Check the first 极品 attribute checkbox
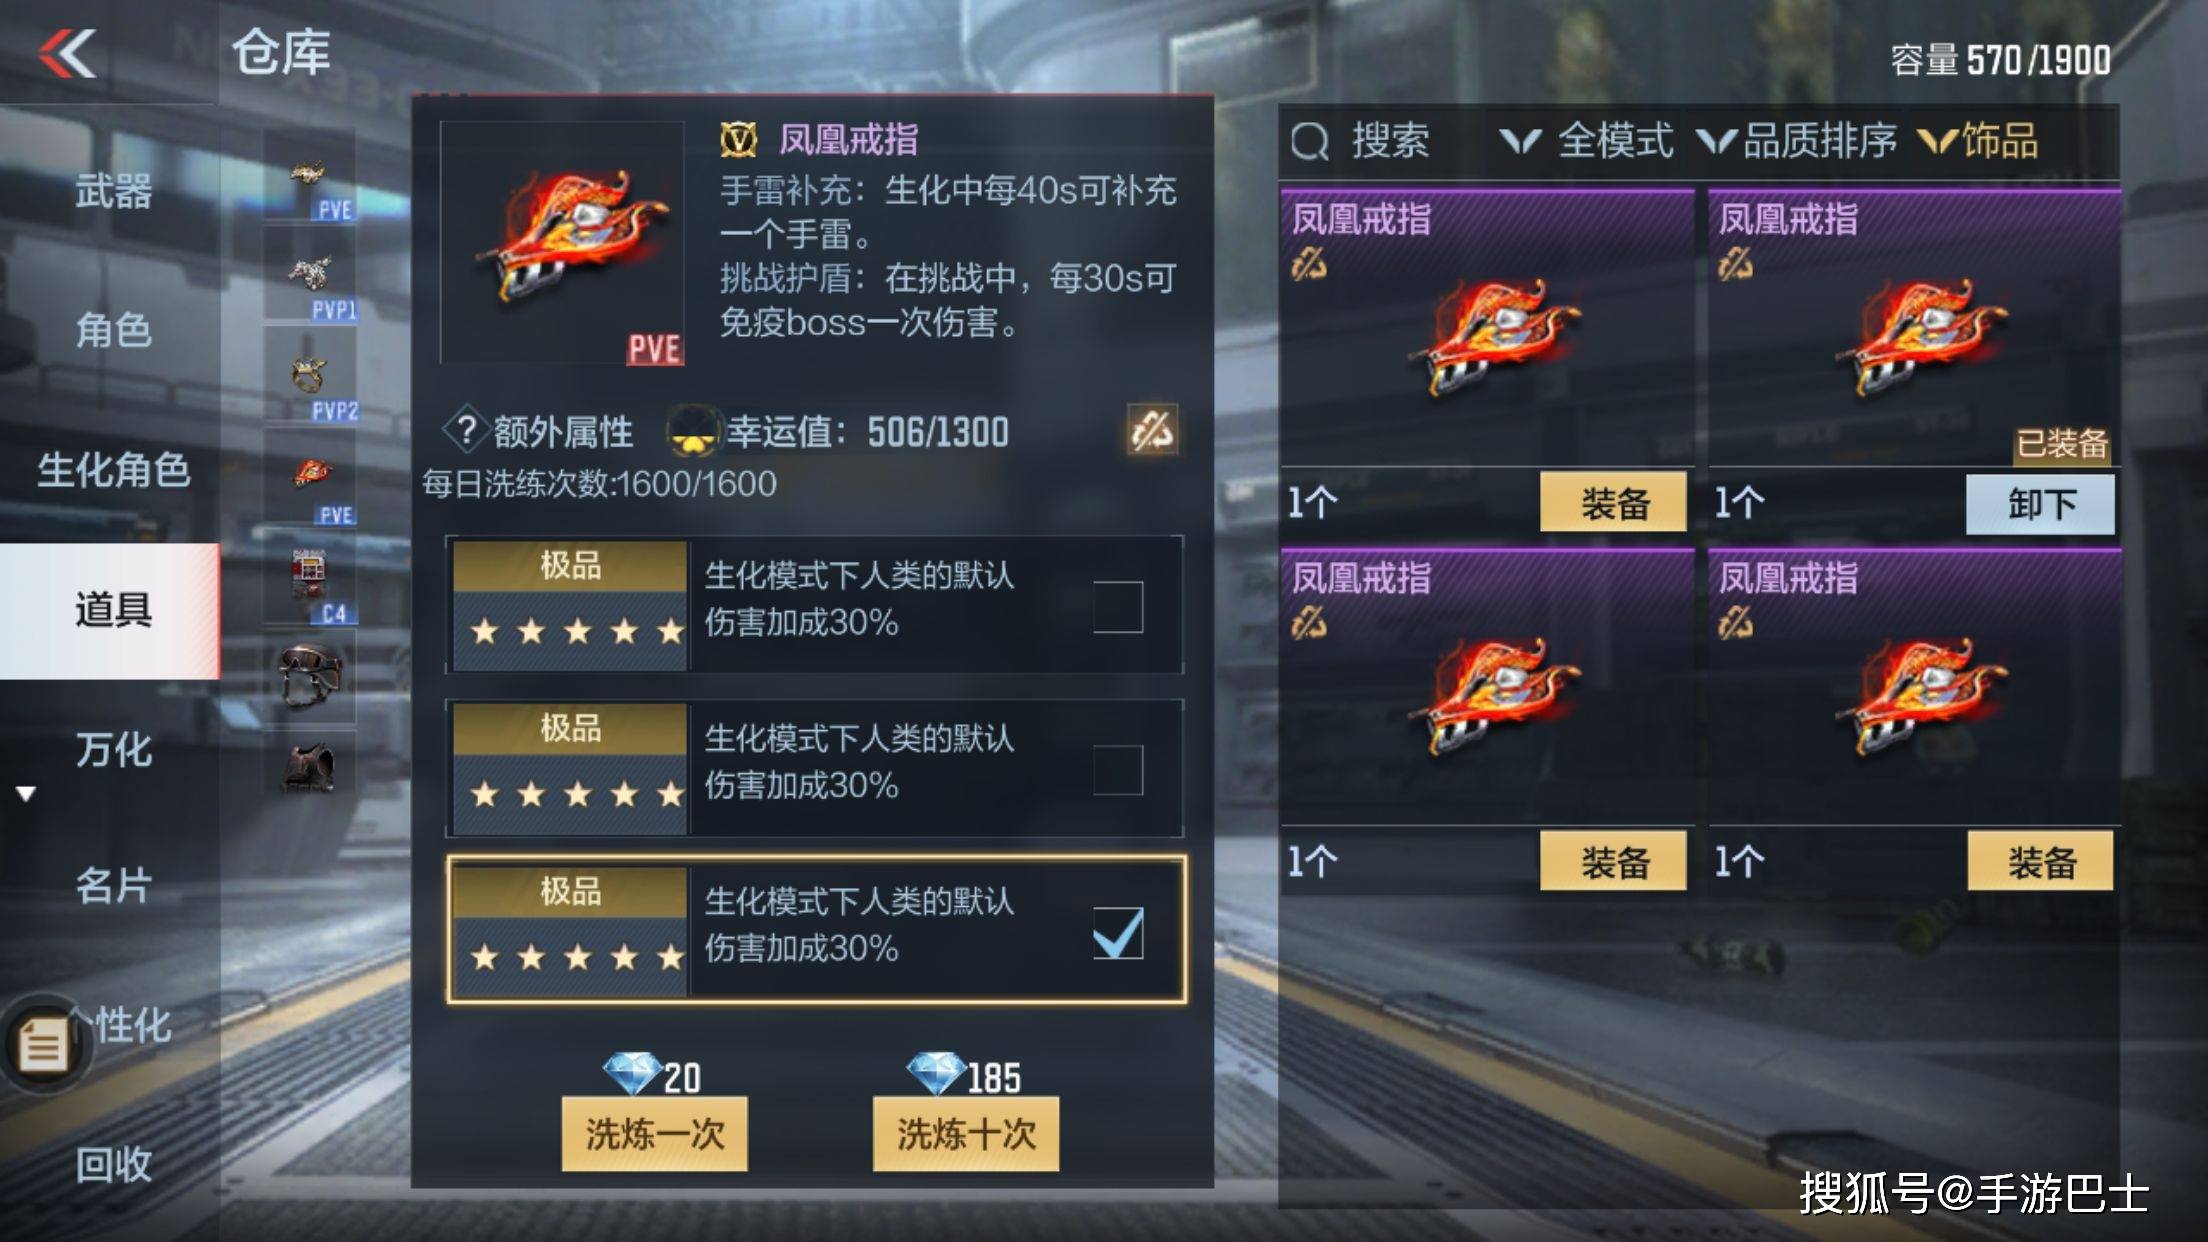2208x1242 pixels. (x=1118, y=606)
